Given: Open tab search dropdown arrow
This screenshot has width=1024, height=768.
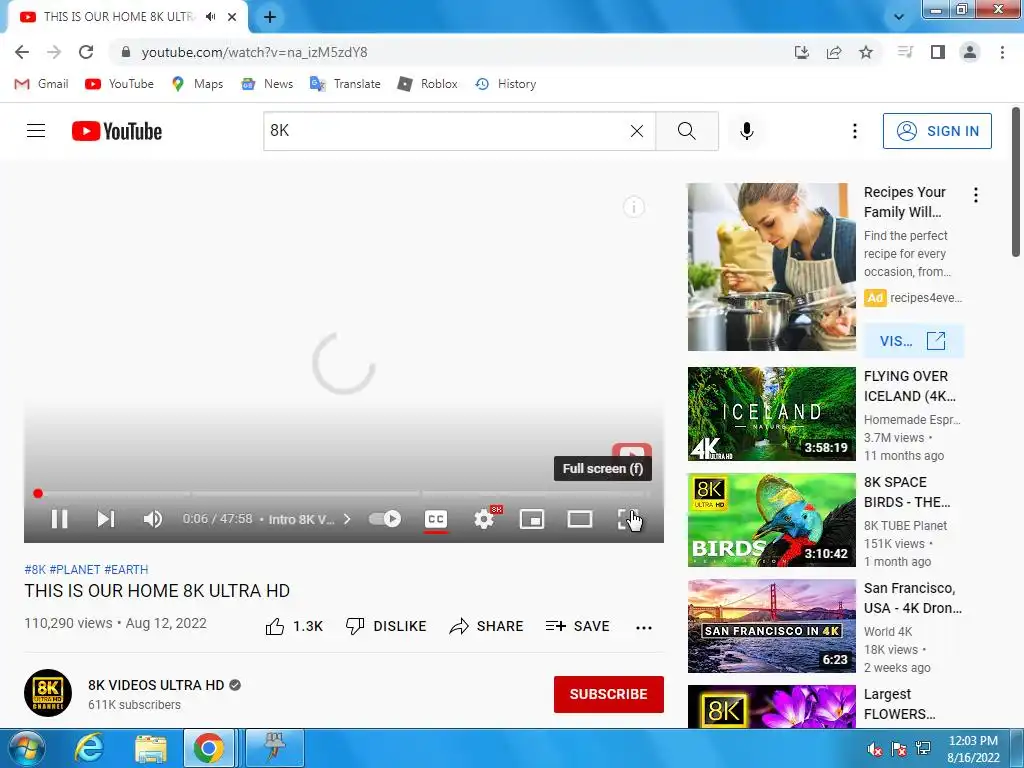Looking at the screenshot, I should (x=899, y=17).
